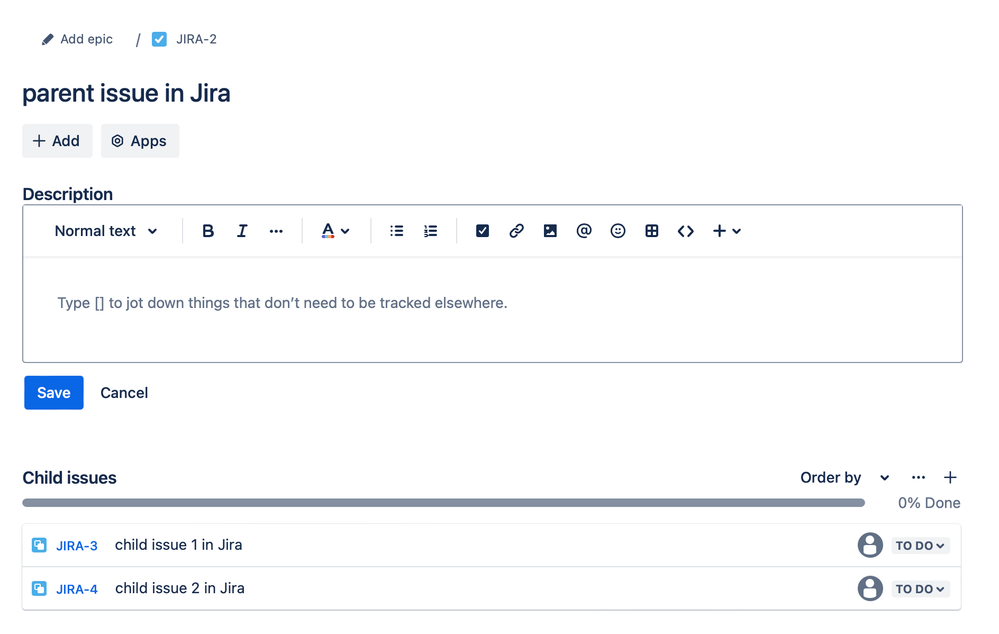Viewport: 999px width, 634px height.
Task: Click assignee avatar for JIRA-4
Action: tap(870, 588)
